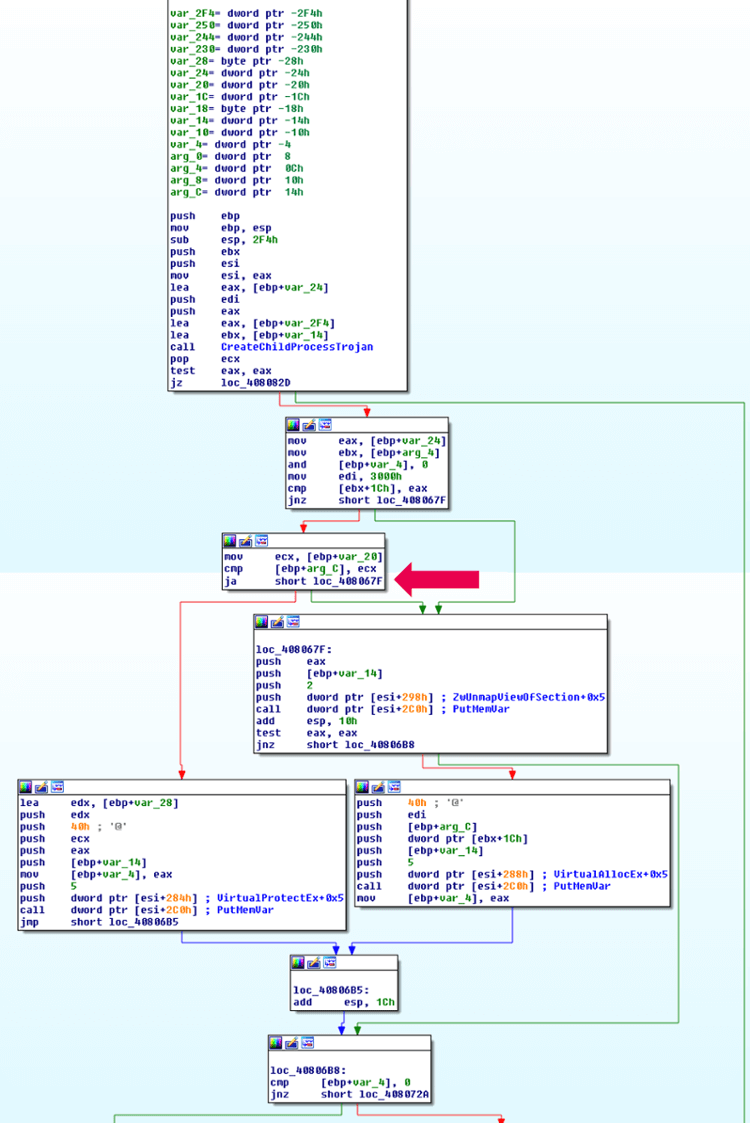Click group icon on 'mov ecx, [ebp+var_20]' node
Viewport: 750px width, 1123px height.
coord(261,540)
